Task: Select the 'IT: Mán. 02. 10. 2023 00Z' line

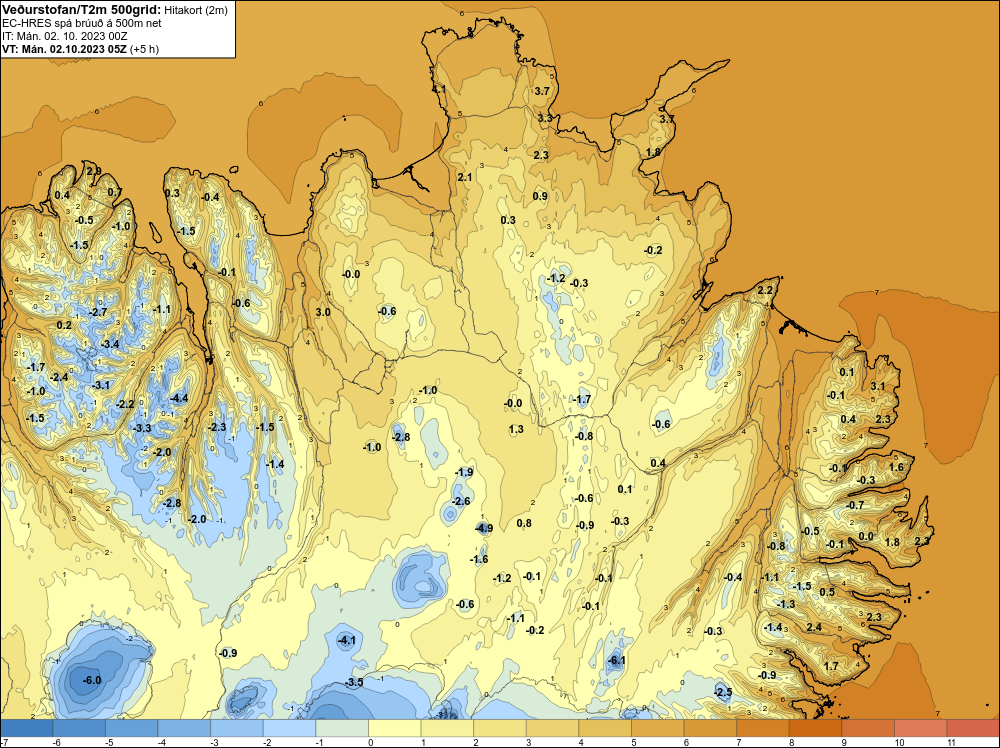Action: [64, 36]
